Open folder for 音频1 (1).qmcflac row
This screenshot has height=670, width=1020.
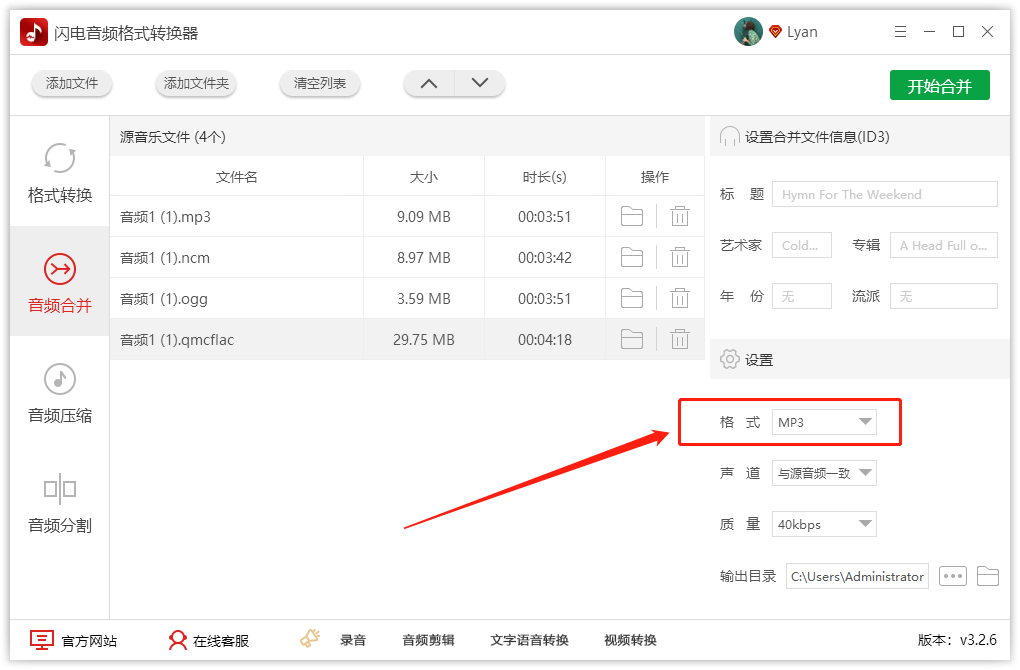tap(632, 340)
